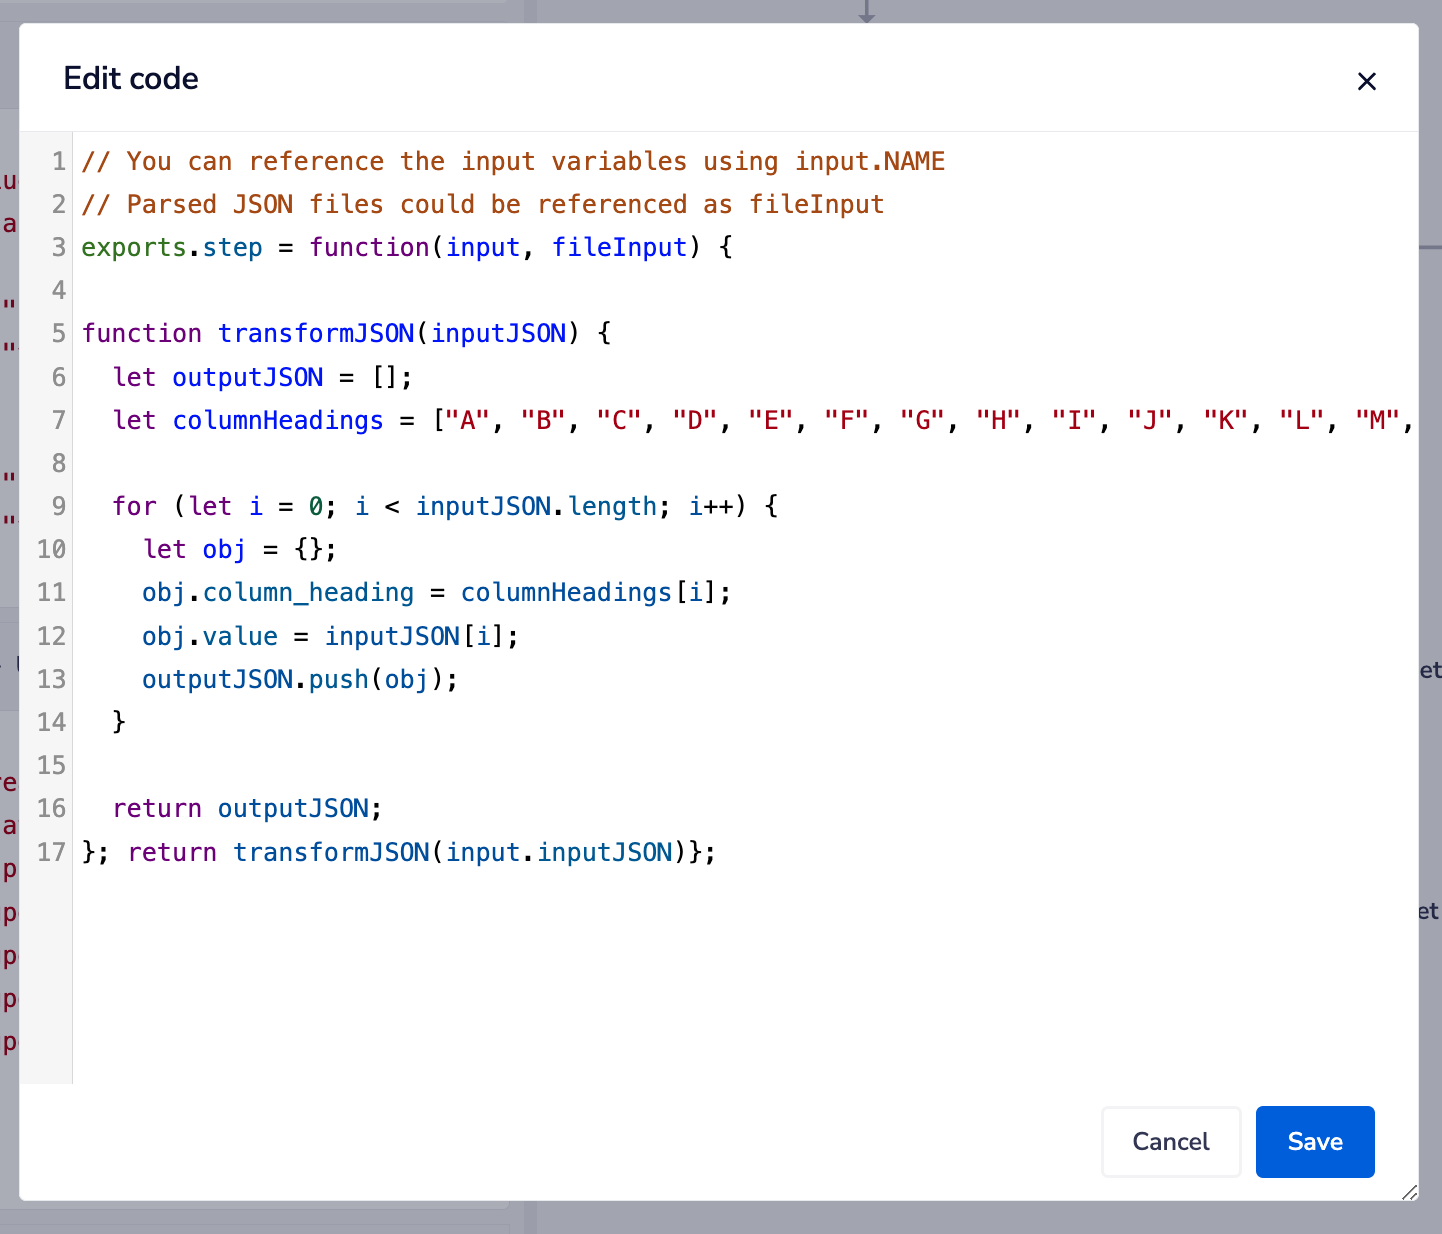Click the for loop on line 9
This screenshot has height=1234, width=1442.
pos(135,506)
